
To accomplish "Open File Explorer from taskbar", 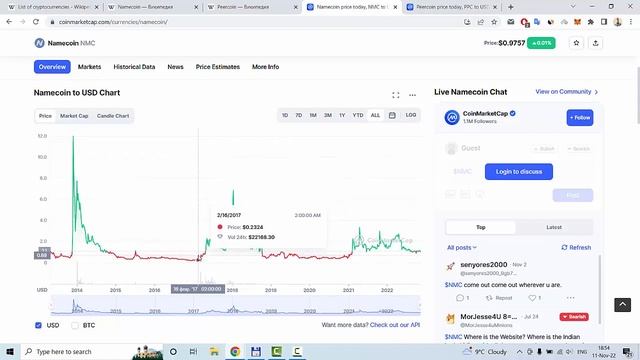I will [214, 351].
